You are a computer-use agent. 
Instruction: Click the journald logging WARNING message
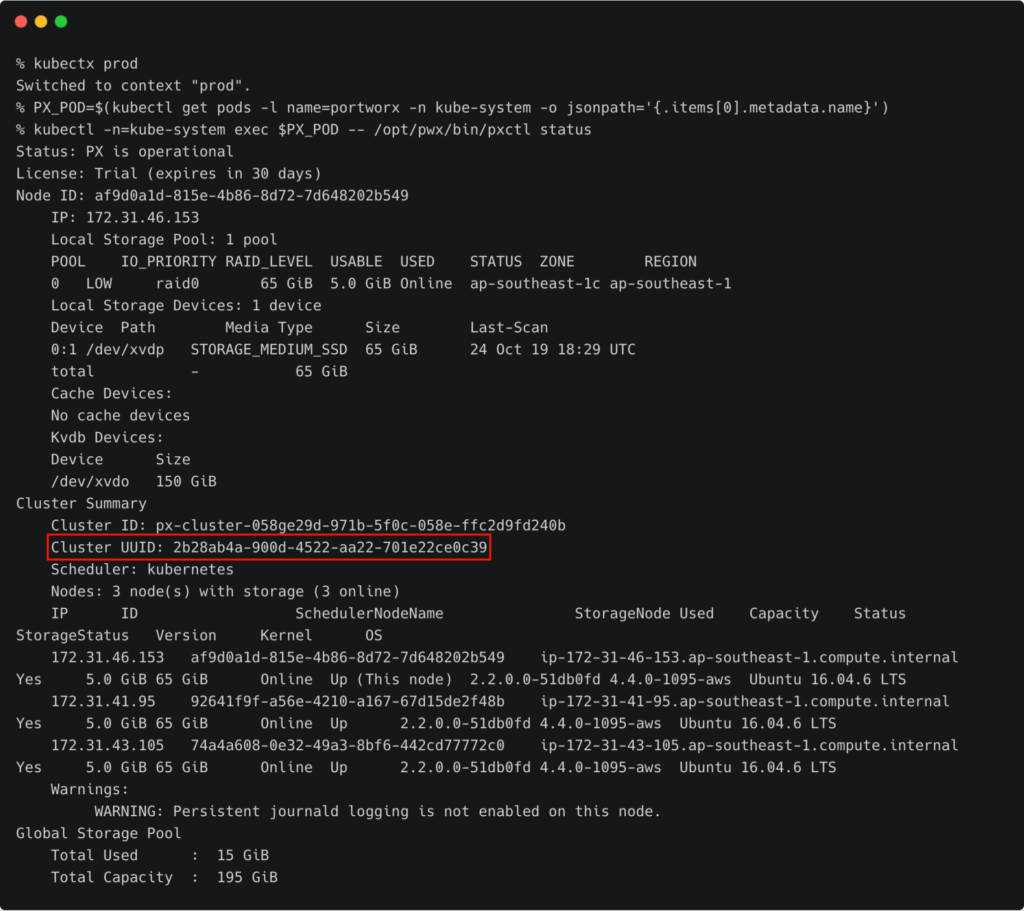pos(377,812)
